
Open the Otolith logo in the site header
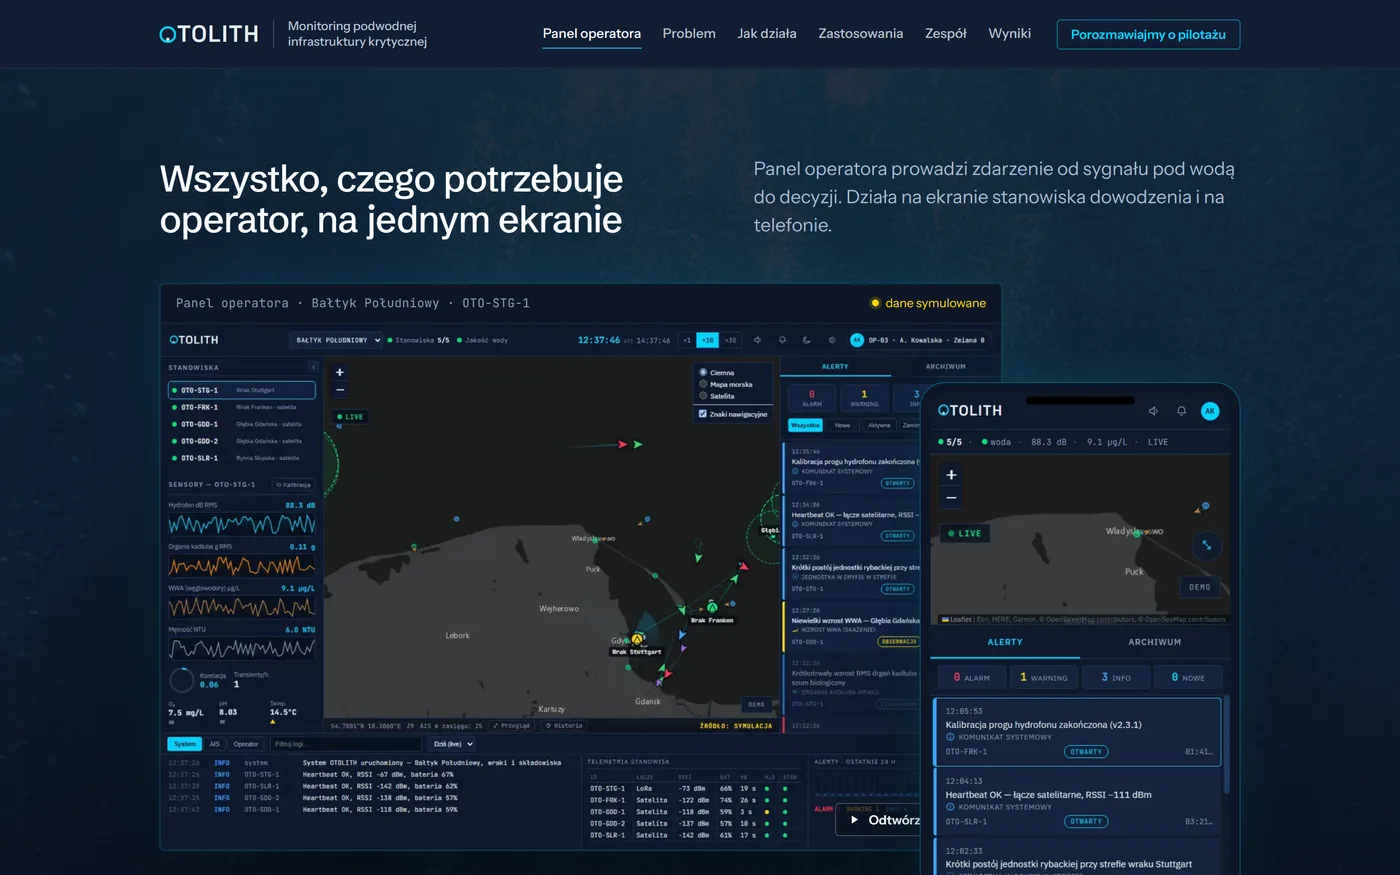(x=209, y=34)
